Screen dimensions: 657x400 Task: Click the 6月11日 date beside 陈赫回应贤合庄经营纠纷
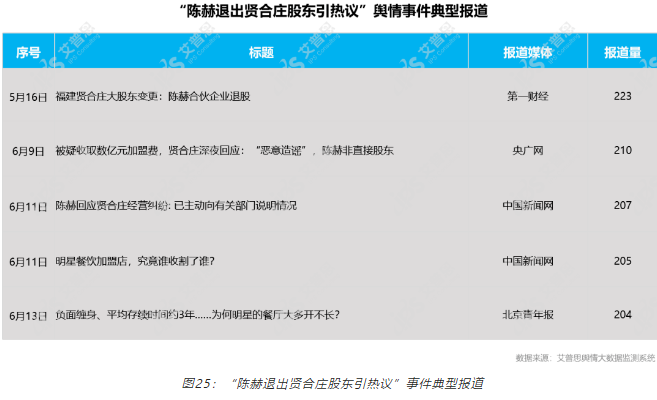tap(28, 206)
